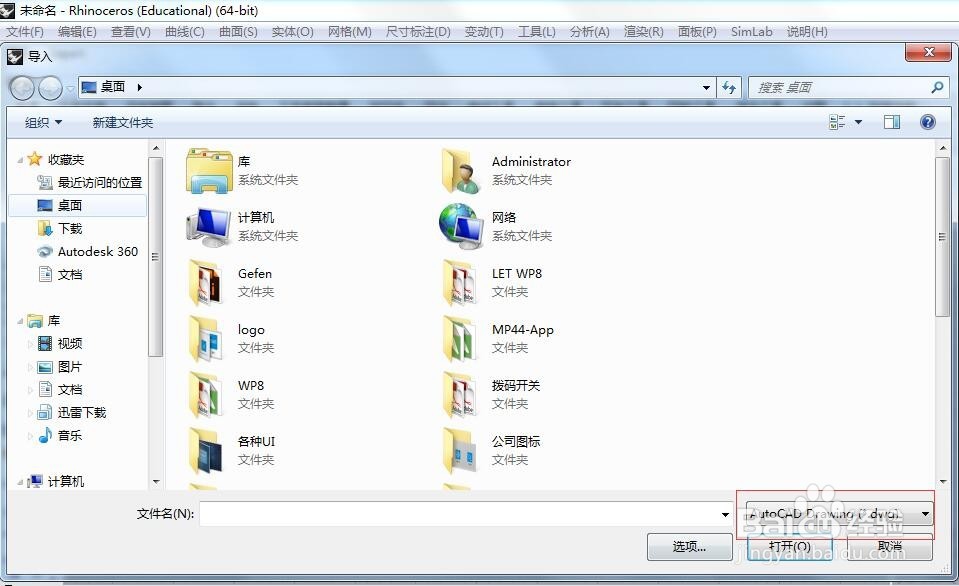Click the sidebar scrollbar down arrow

(156, 481)
